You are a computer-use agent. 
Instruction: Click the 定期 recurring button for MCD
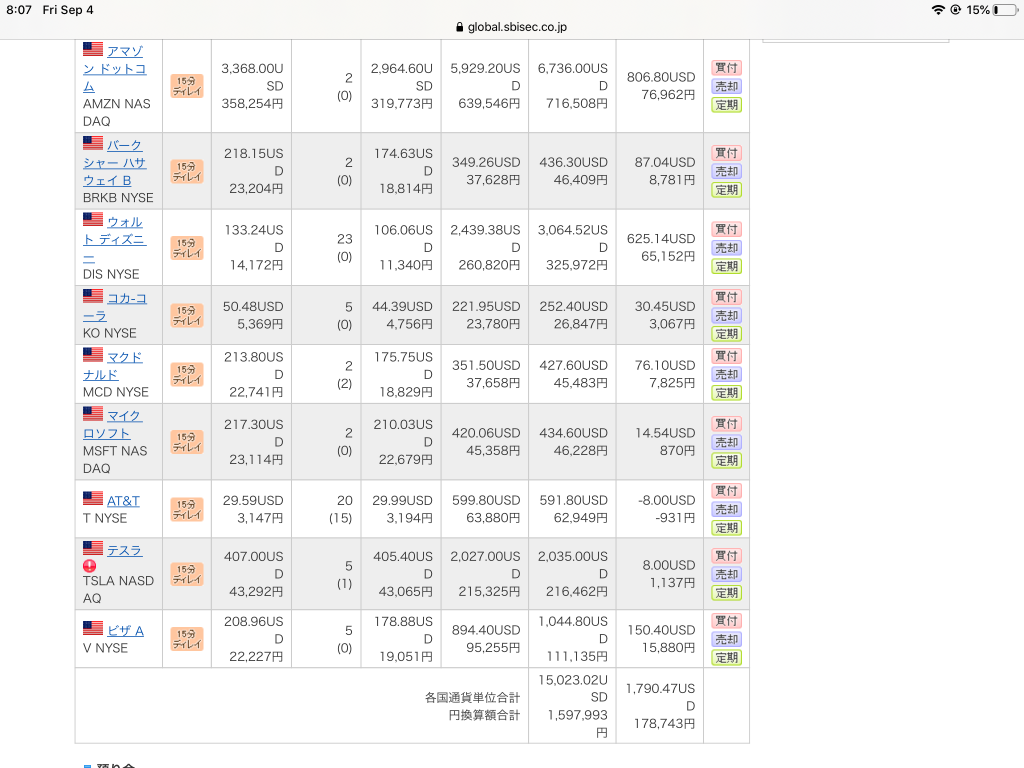(726, 392)
